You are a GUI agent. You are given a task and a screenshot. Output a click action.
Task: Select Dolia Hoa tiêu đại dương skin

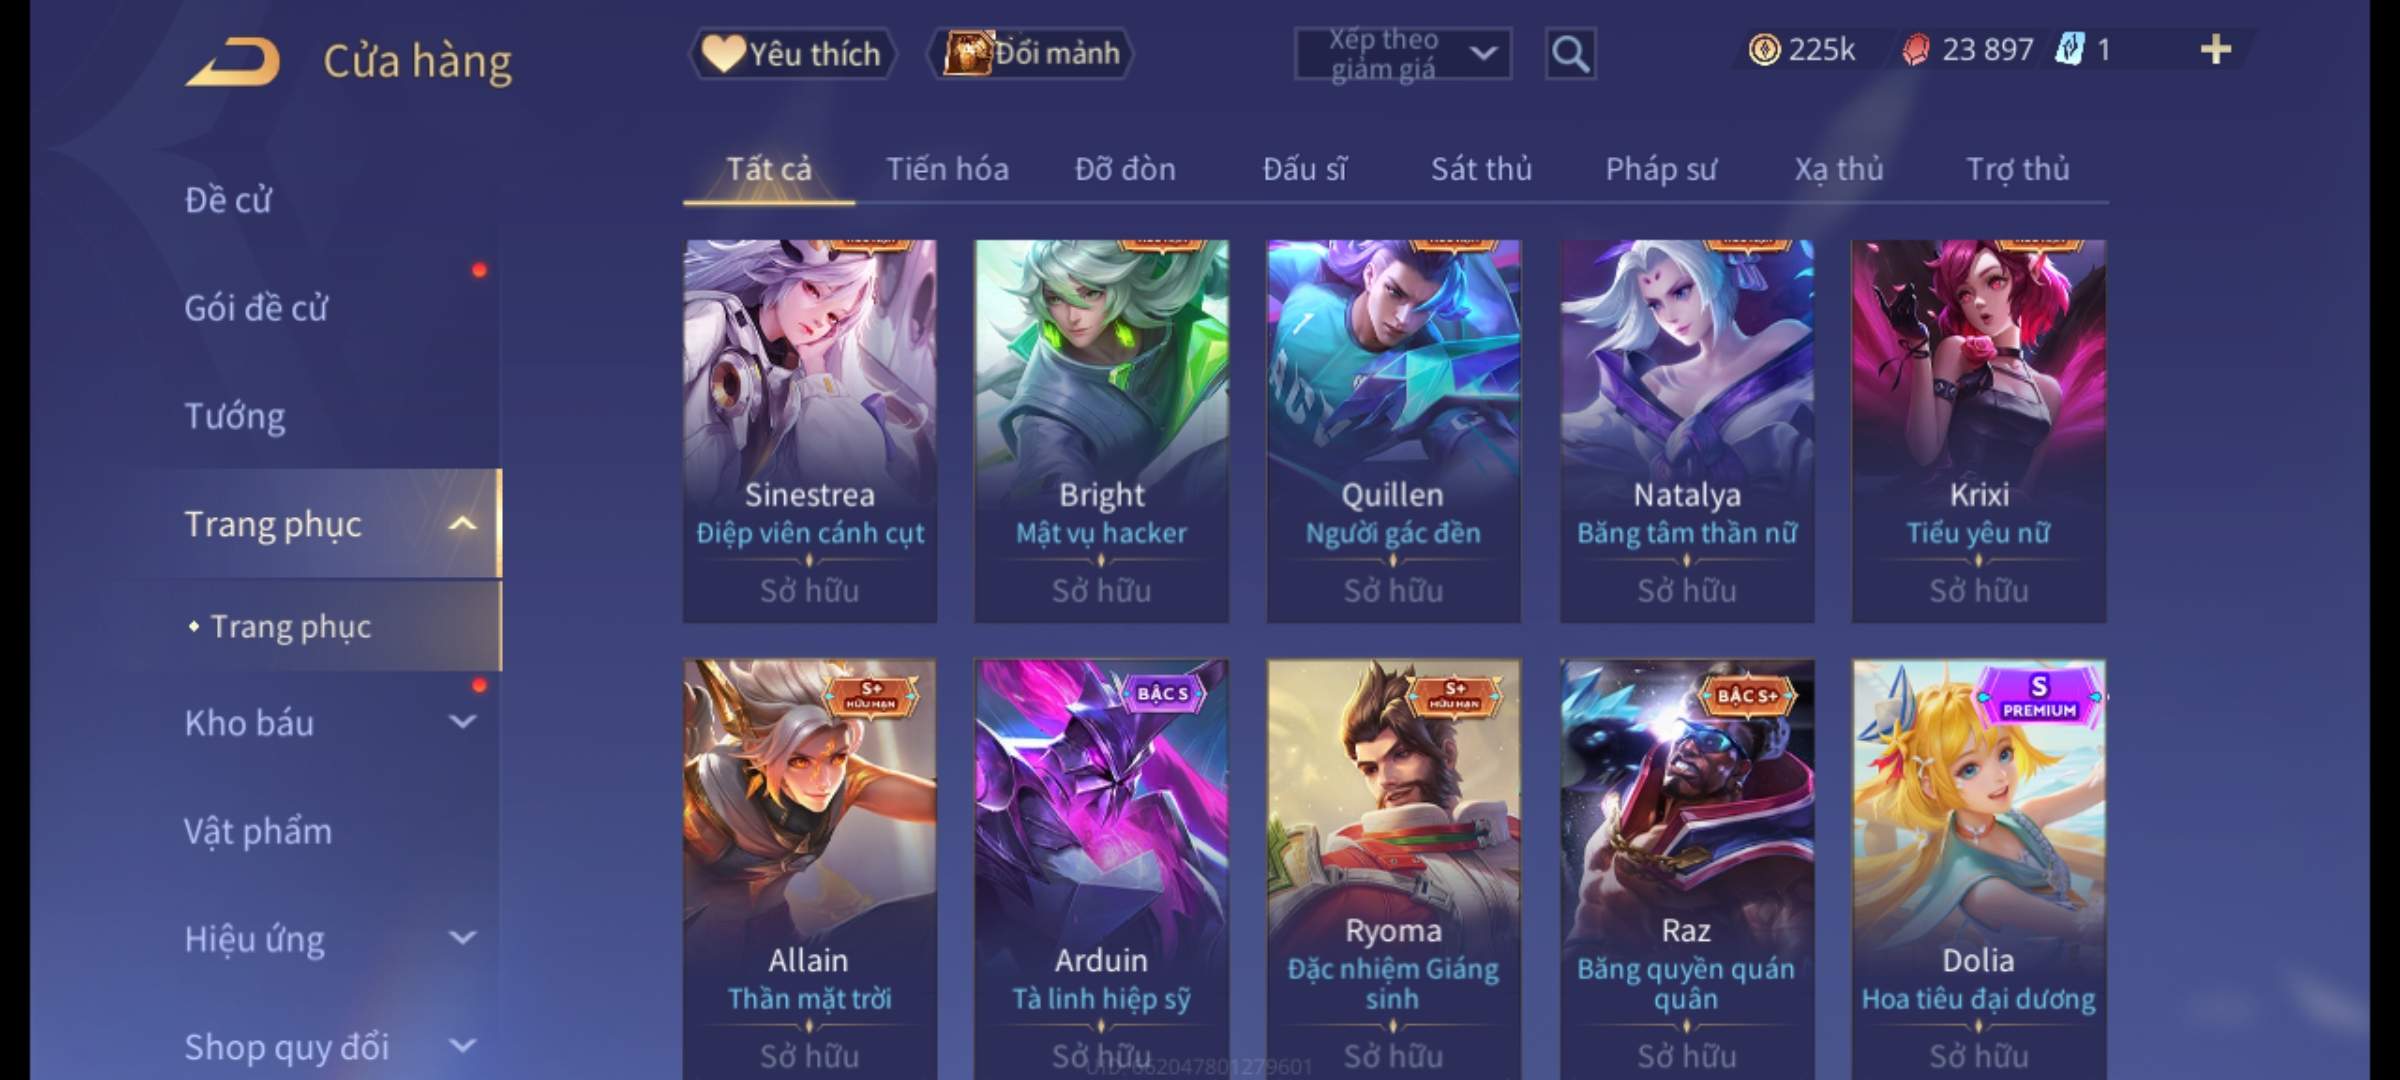[1978, 868]
